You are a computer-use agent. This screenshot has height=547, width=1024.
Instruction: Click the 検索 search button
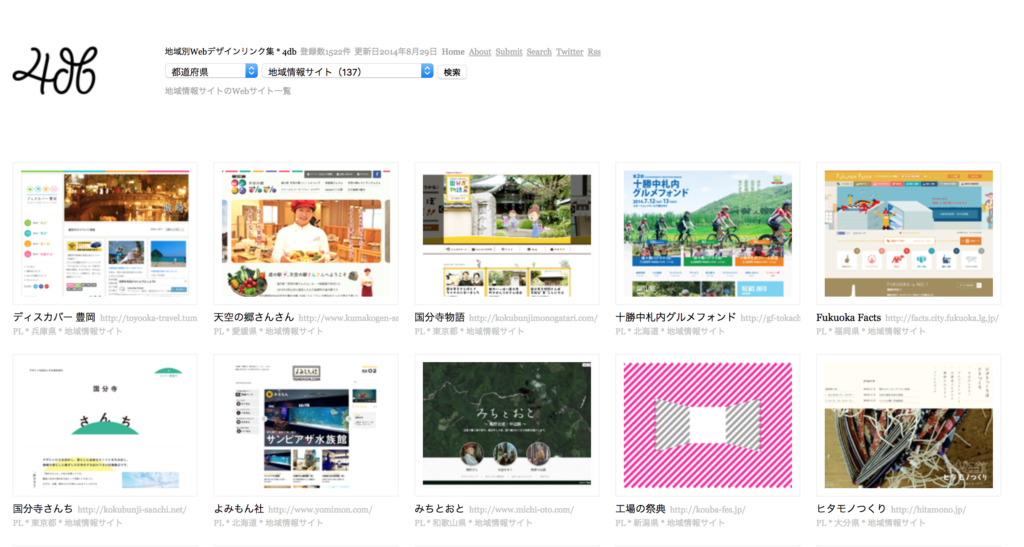[x=452, y=72]
